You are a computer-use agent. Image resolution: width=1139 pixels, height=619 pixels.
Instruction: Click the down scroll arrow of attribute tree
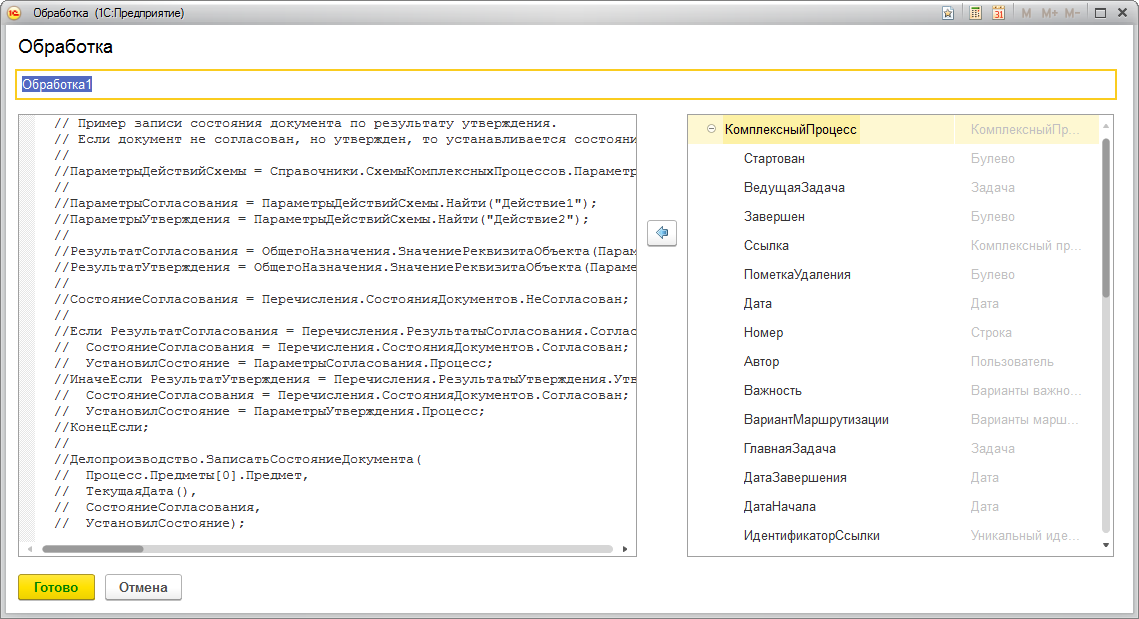[x=1106, y=545]
